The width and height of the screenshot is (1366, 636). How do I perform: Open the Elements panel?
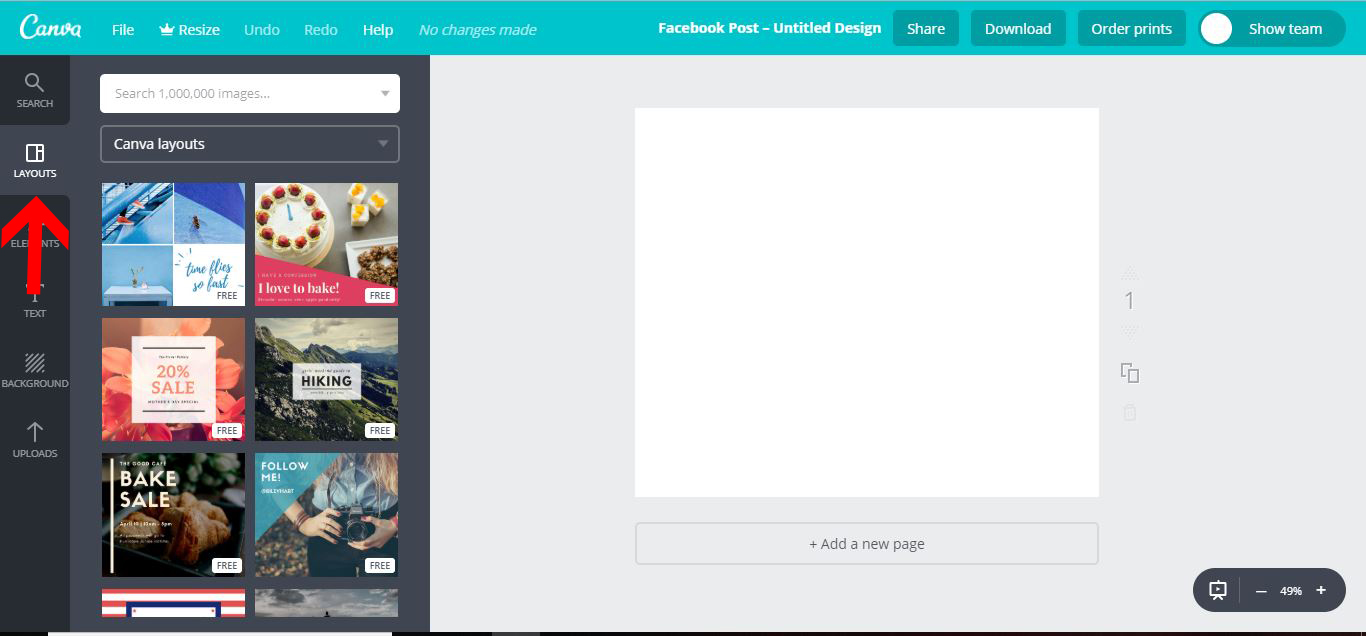(x=35, y=232)
